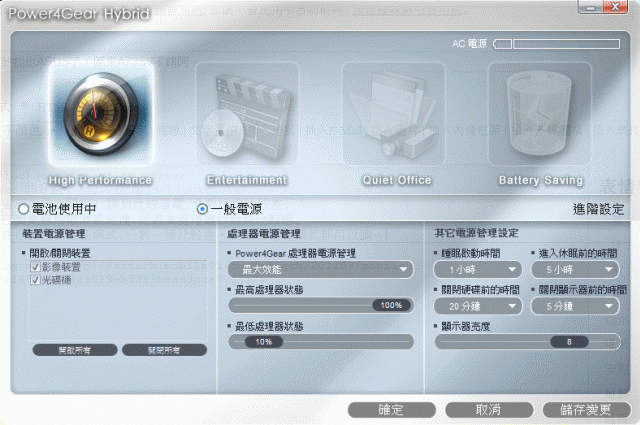Viewport: 640px width, 425px height.
Task: Open the 關閉硬碟前的時間 20 分鐘 dropdown
Action: [478, 306]
